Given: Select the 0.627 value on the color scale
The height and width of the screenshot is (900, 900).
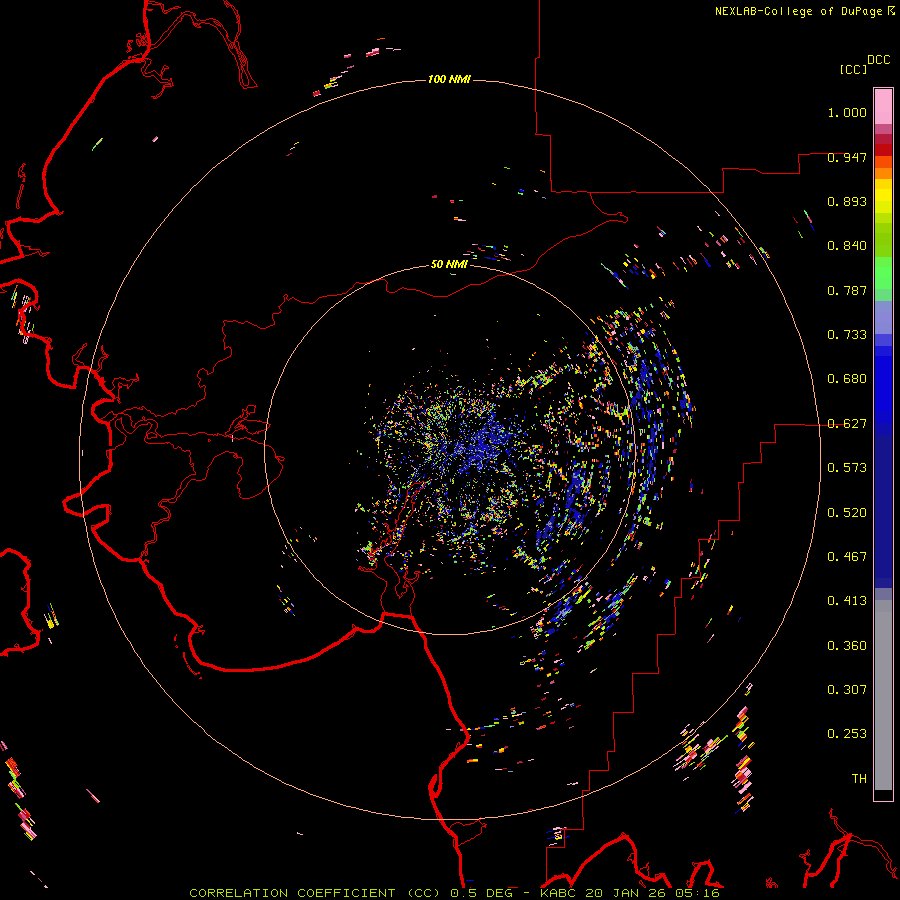Looking at the screenshot, I should point(847,424).
